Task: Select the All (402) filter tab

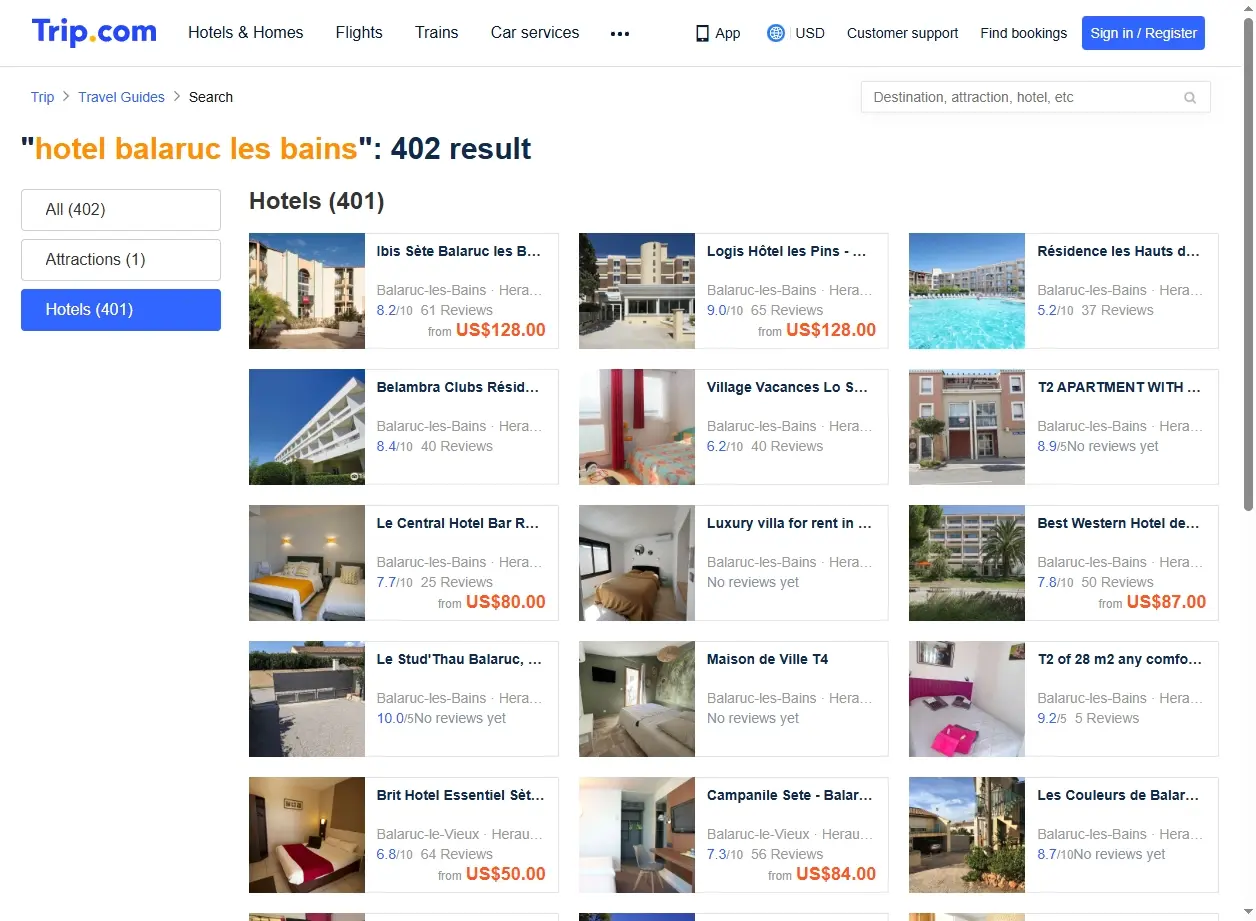Action: pos(121,210)
